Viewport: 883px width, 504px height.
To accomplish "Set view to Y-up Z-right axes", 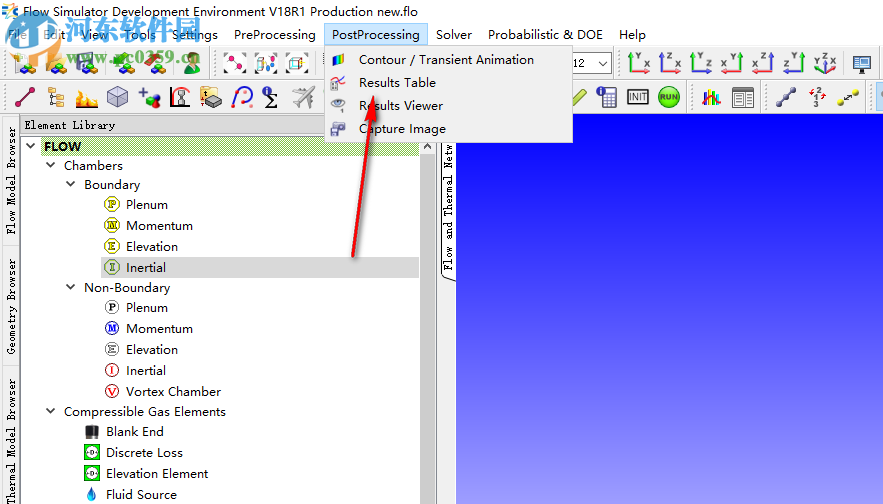I will [701, 63].
